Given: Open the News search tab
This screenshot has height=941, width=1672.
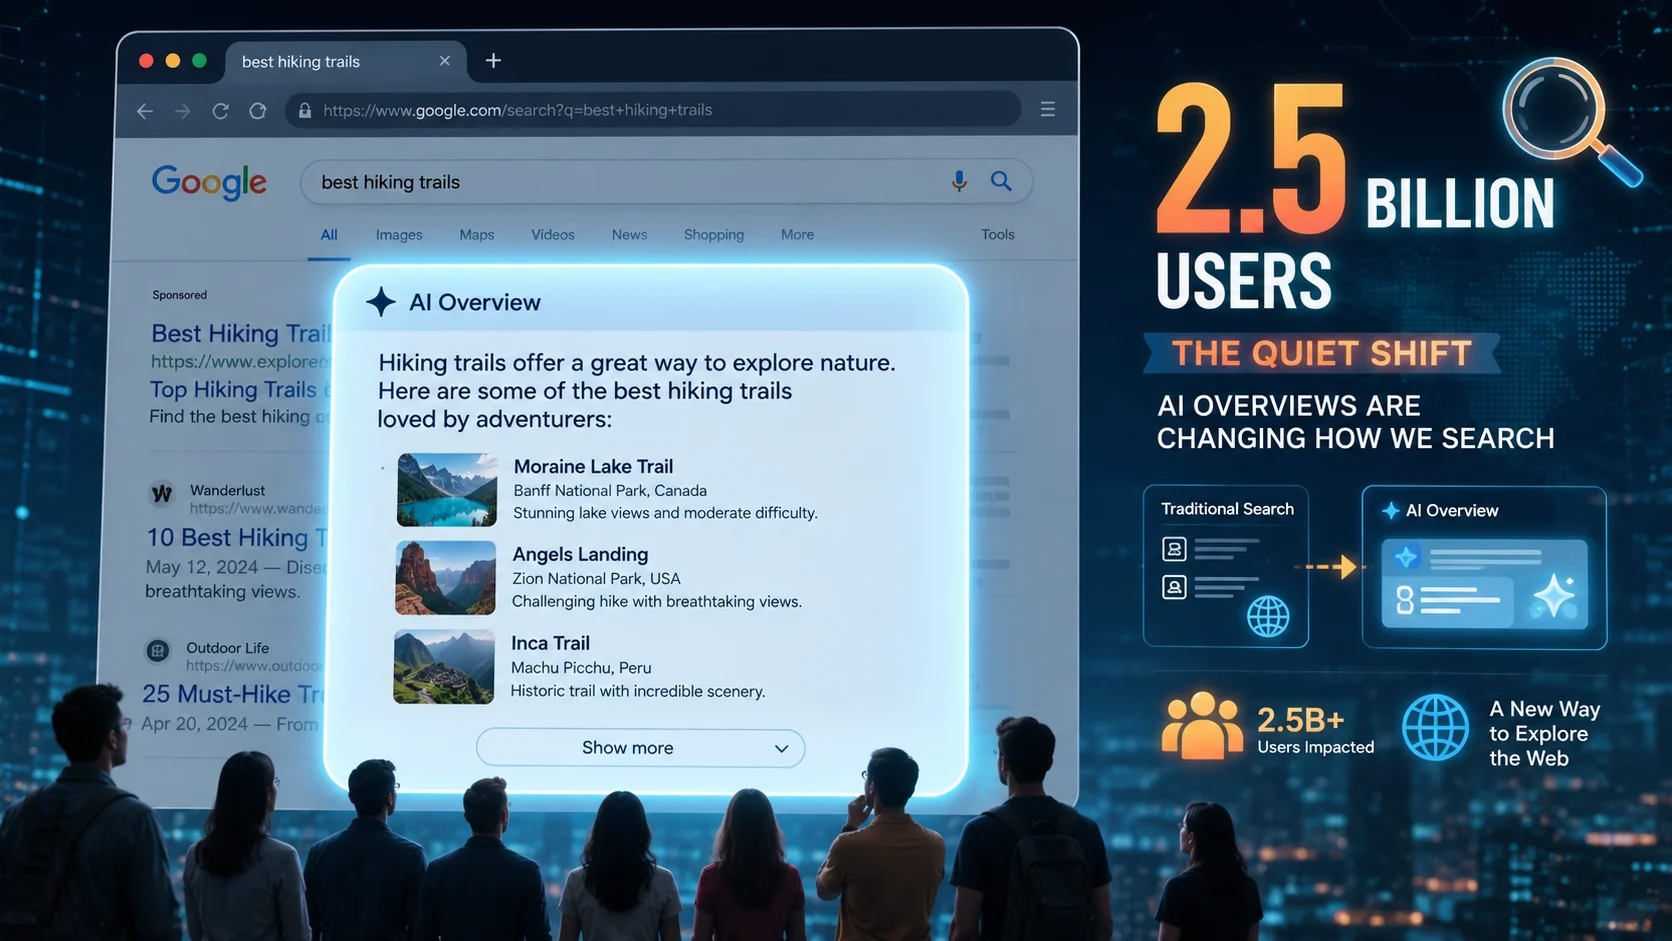Looking at the screenshot, I should (629, 235).
